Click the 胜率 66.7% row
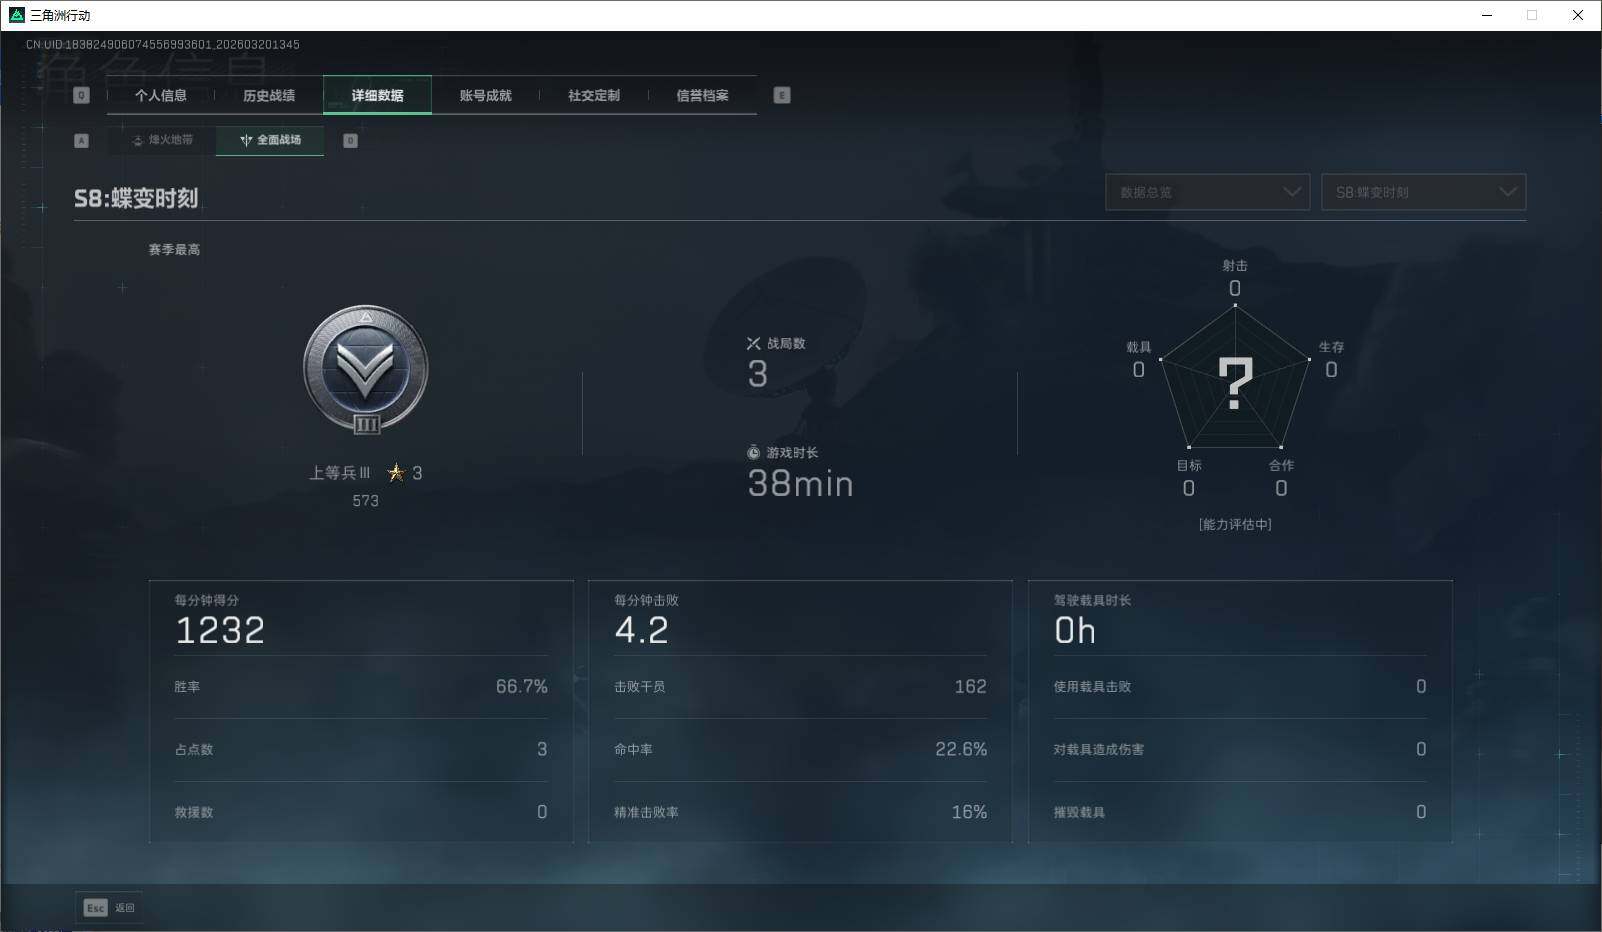Screen dimensions: 1602x932 361,687
